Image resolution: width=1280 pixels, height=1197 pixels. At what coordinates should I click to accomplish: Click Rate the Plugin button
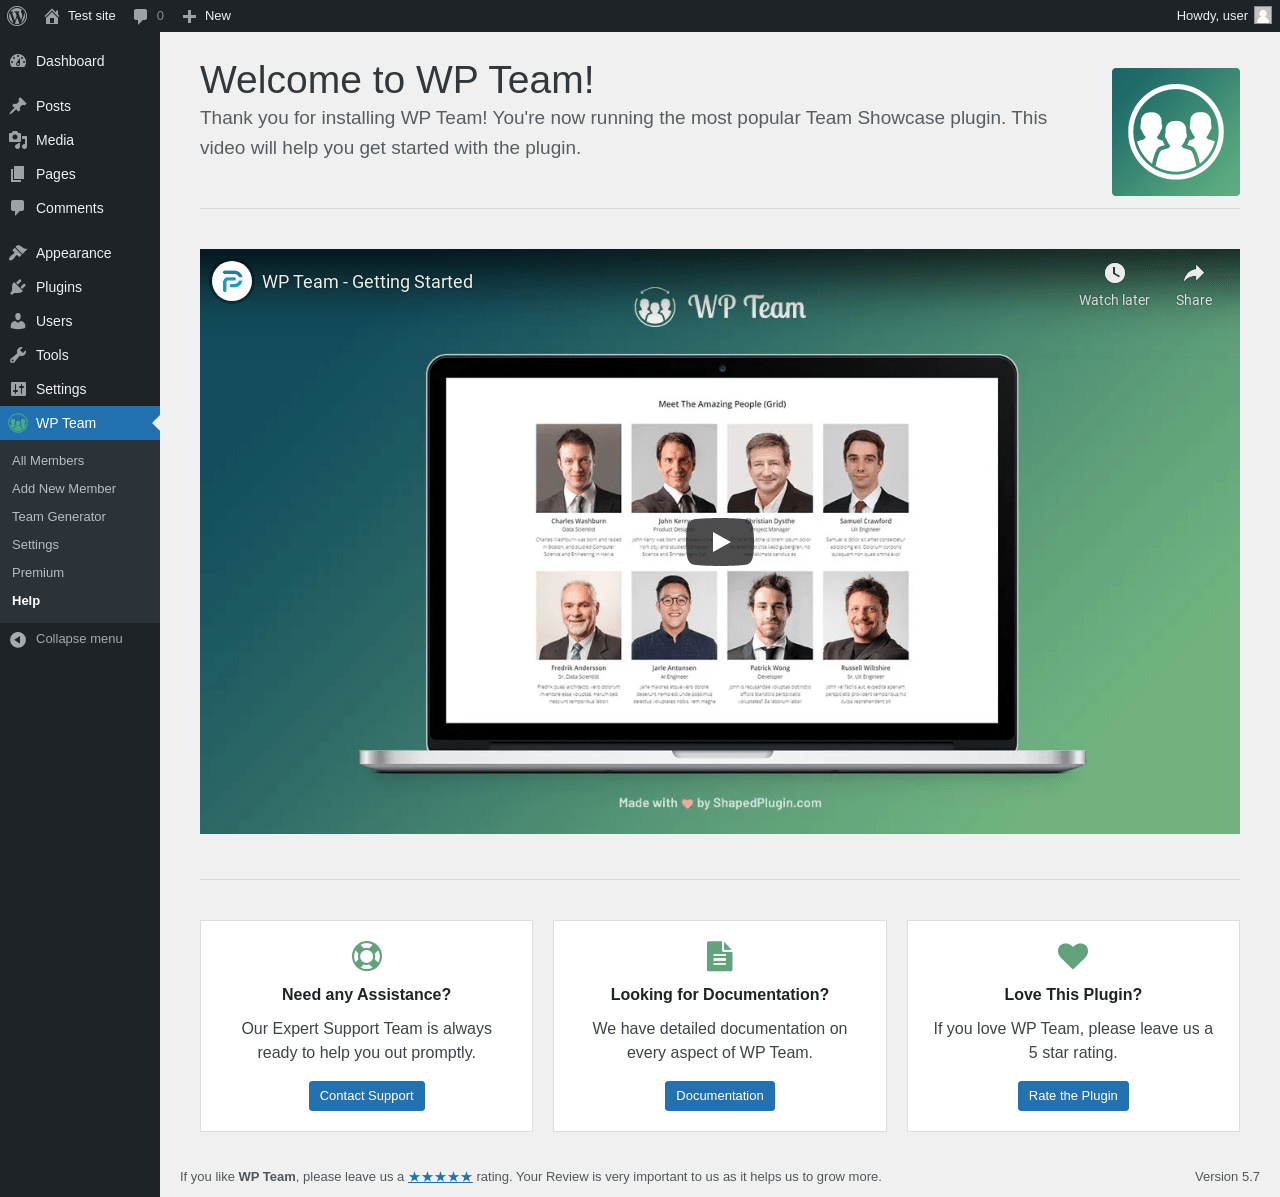(1073, 1096)
